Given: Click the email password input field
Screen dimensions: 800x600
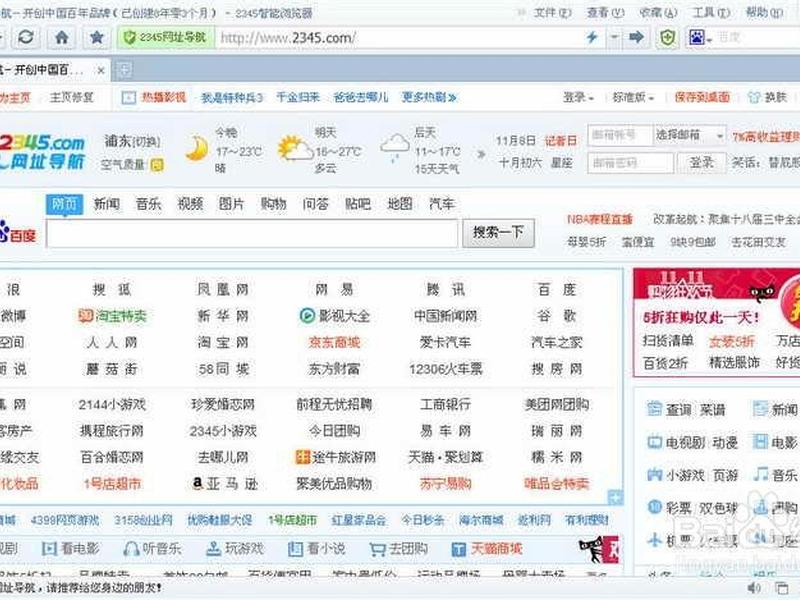Looking at the screenshot, I should 631,163.
